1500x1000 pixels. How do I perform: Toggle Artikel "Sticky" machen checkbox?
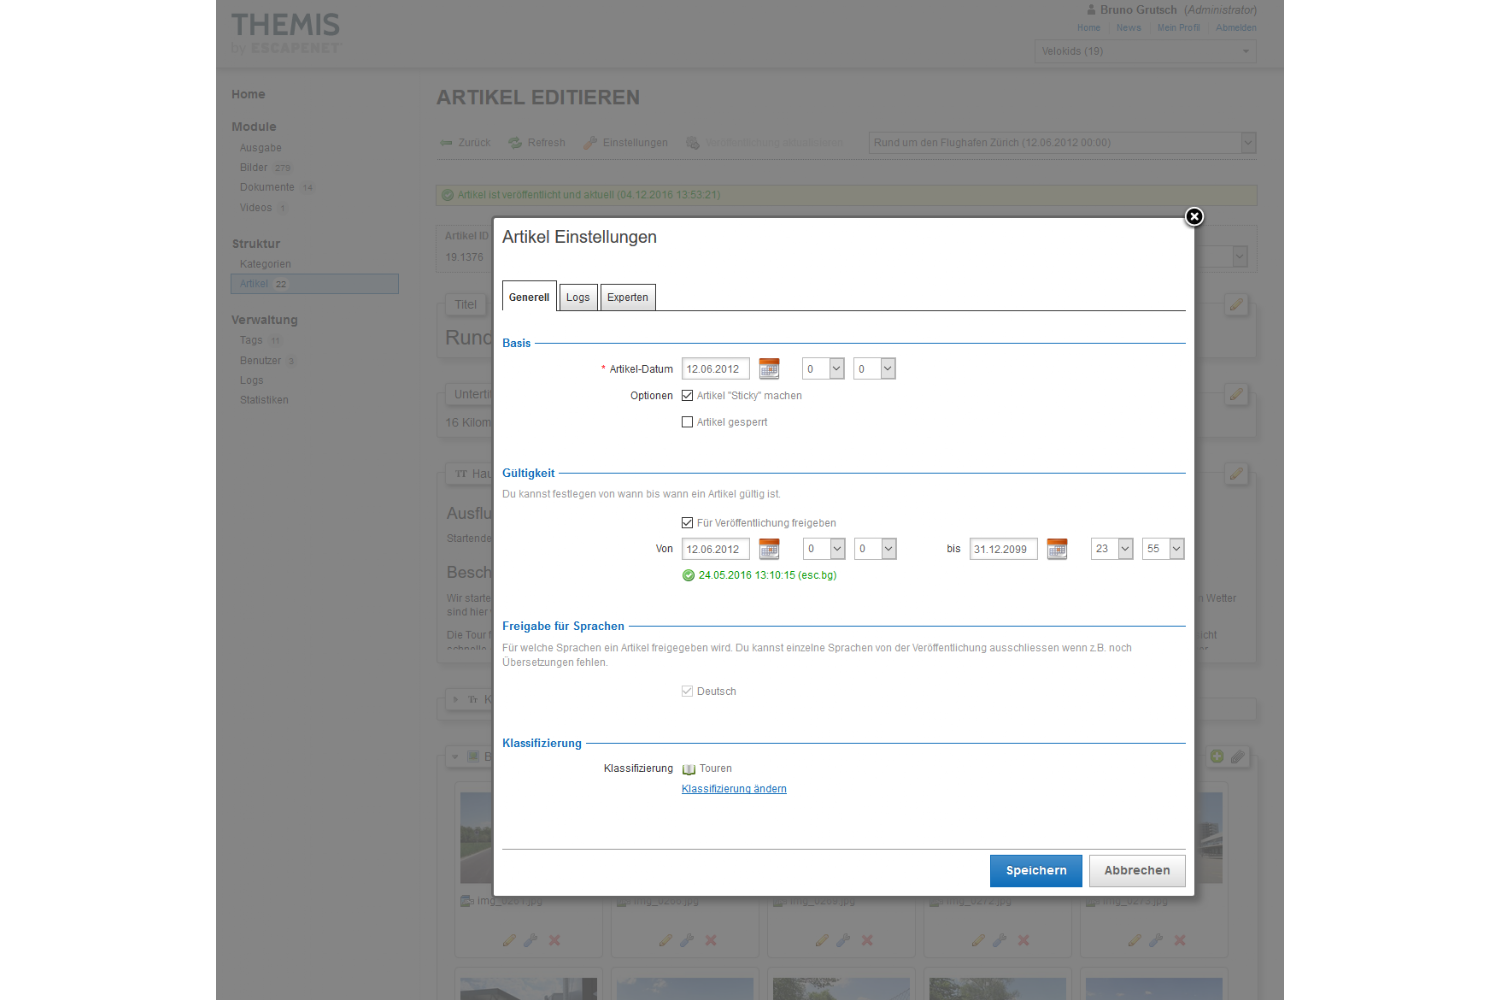(687, 396)
